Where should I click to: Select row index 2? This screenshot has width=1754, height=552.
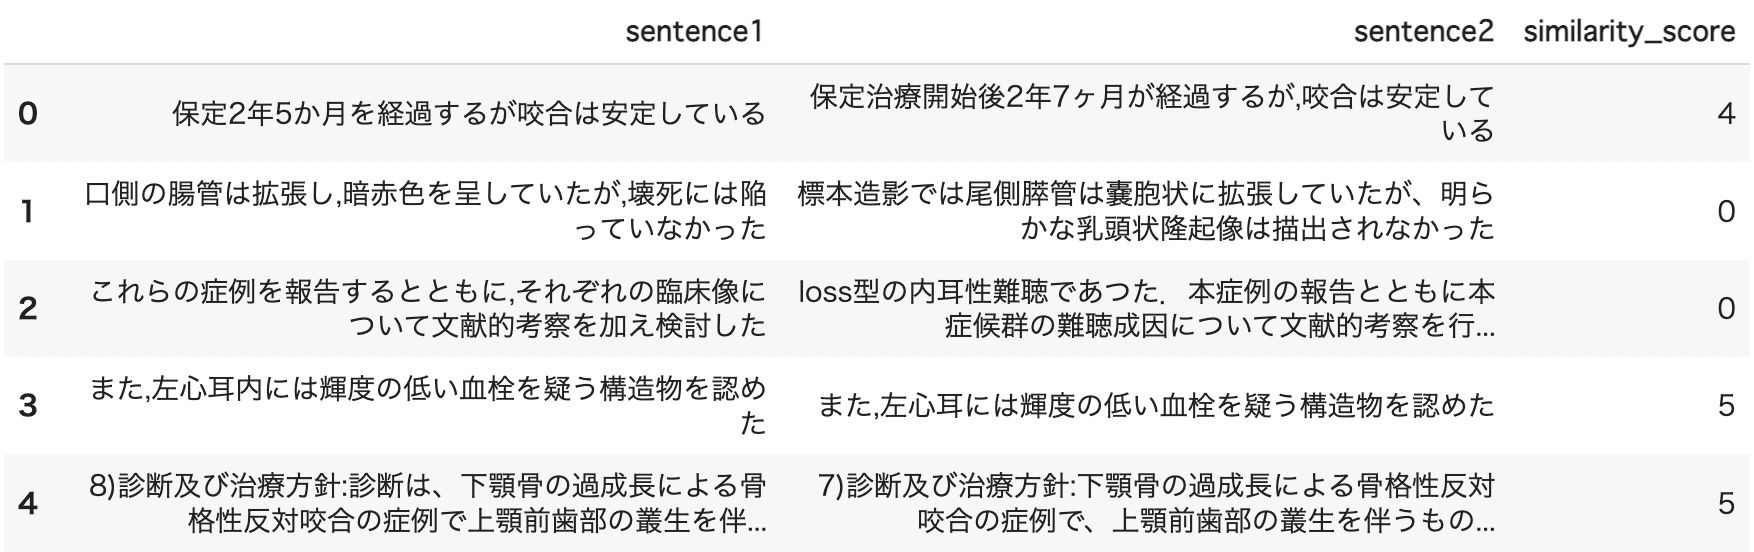click(28, 308)
